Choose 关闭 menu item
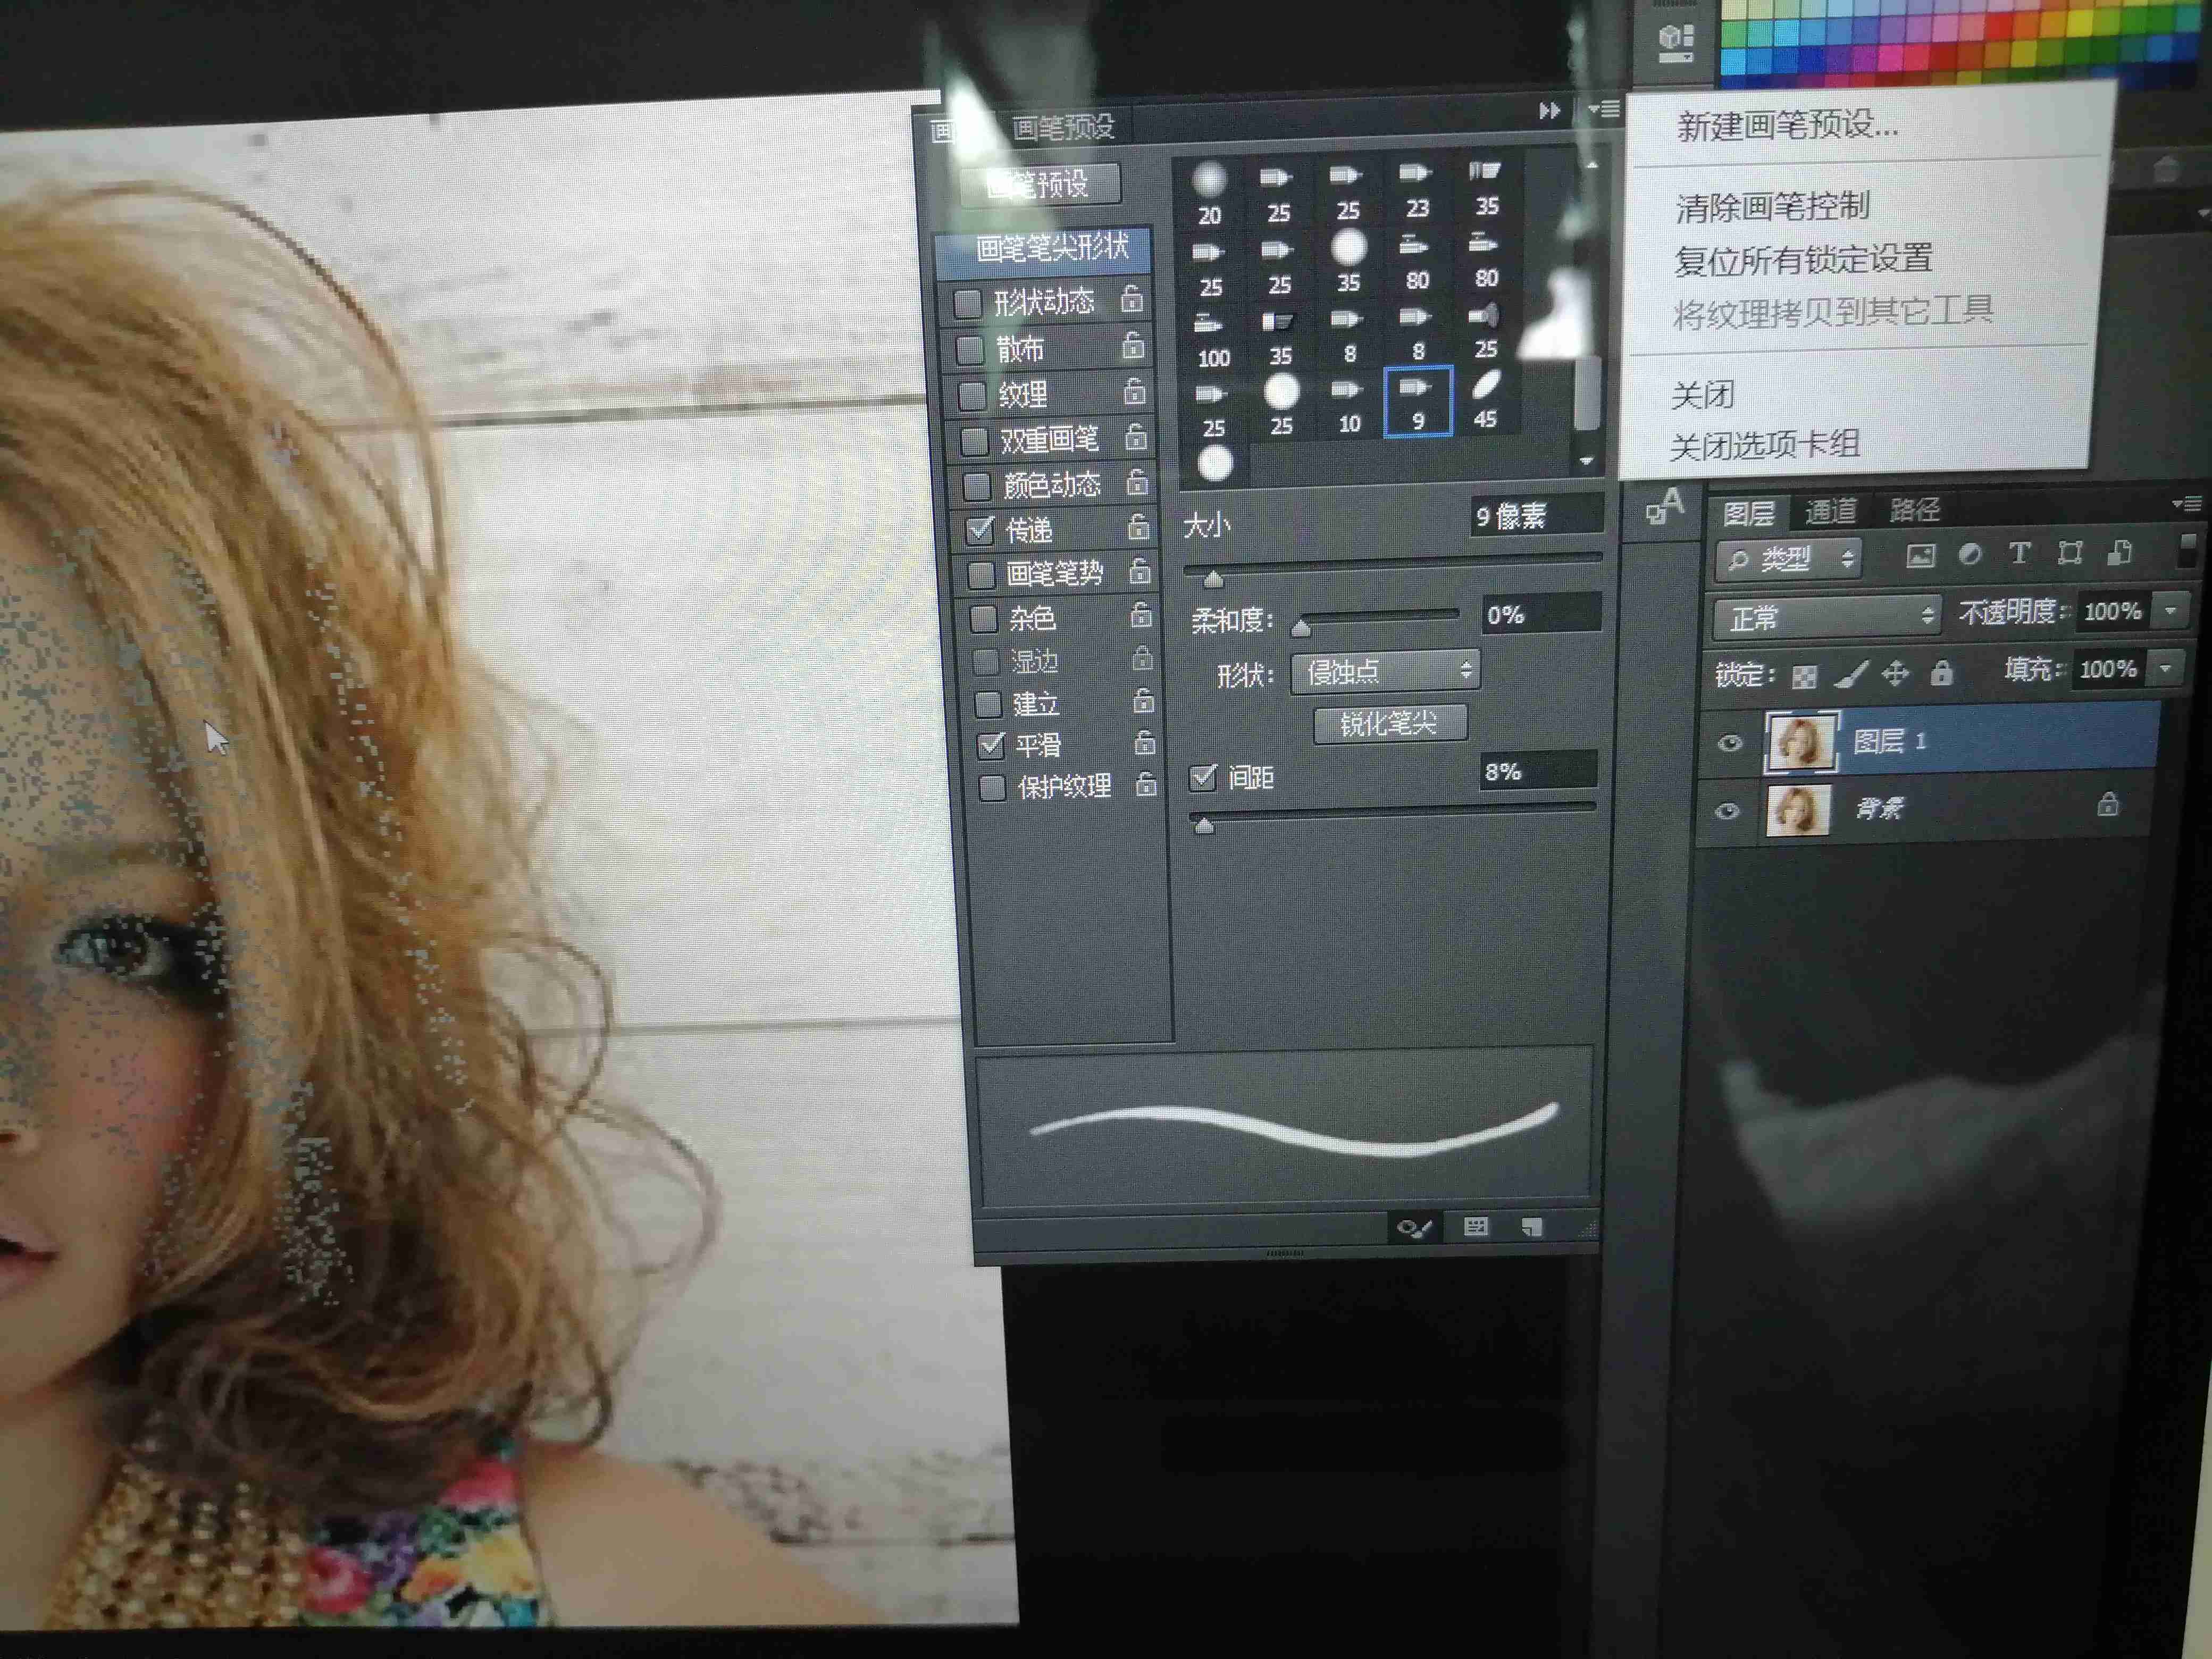The image size is (2212, 1659). point(1702,395)
